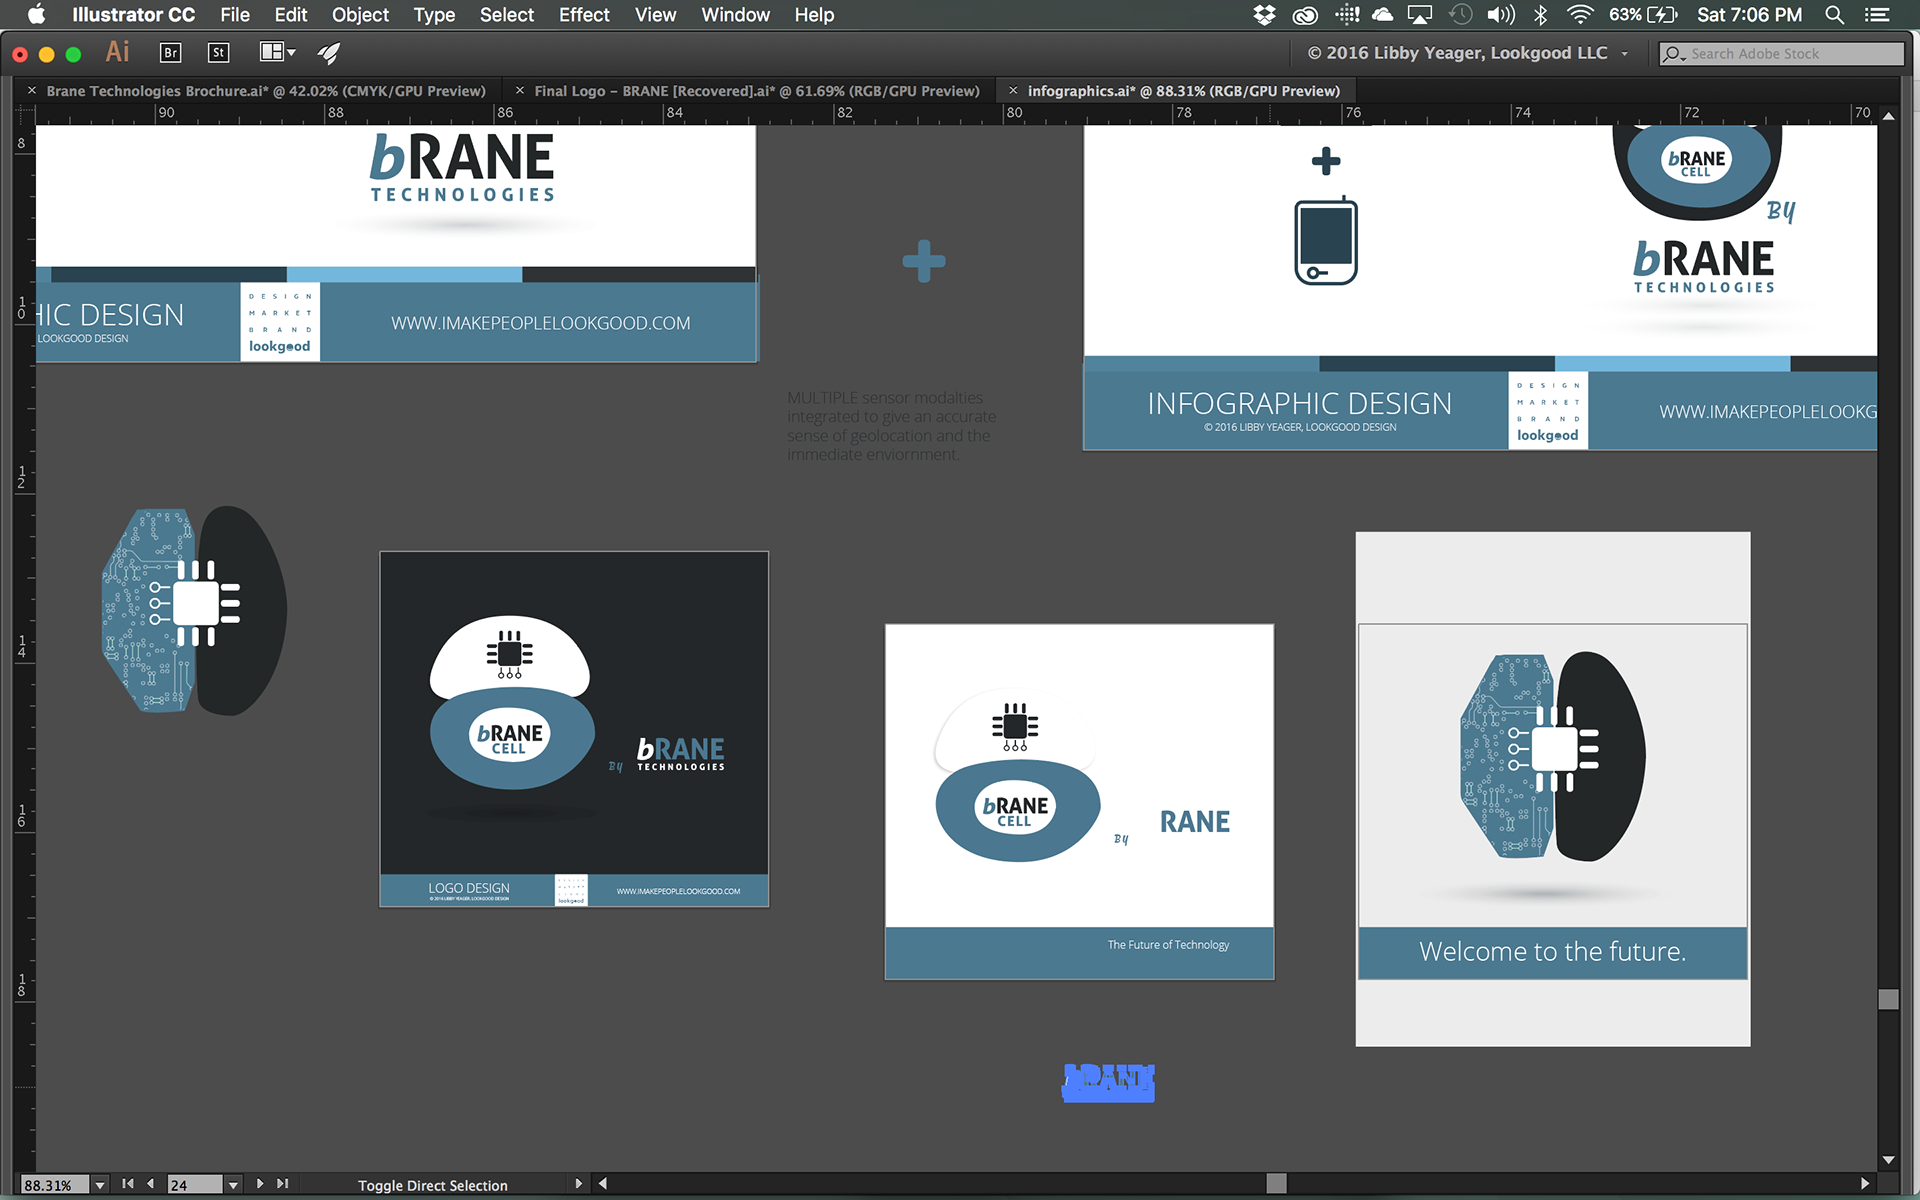Viewport: 1920px width, 1200px height.
Task: Open Adobe Bridge with Br icon
Action: click(x=171, y=53)
